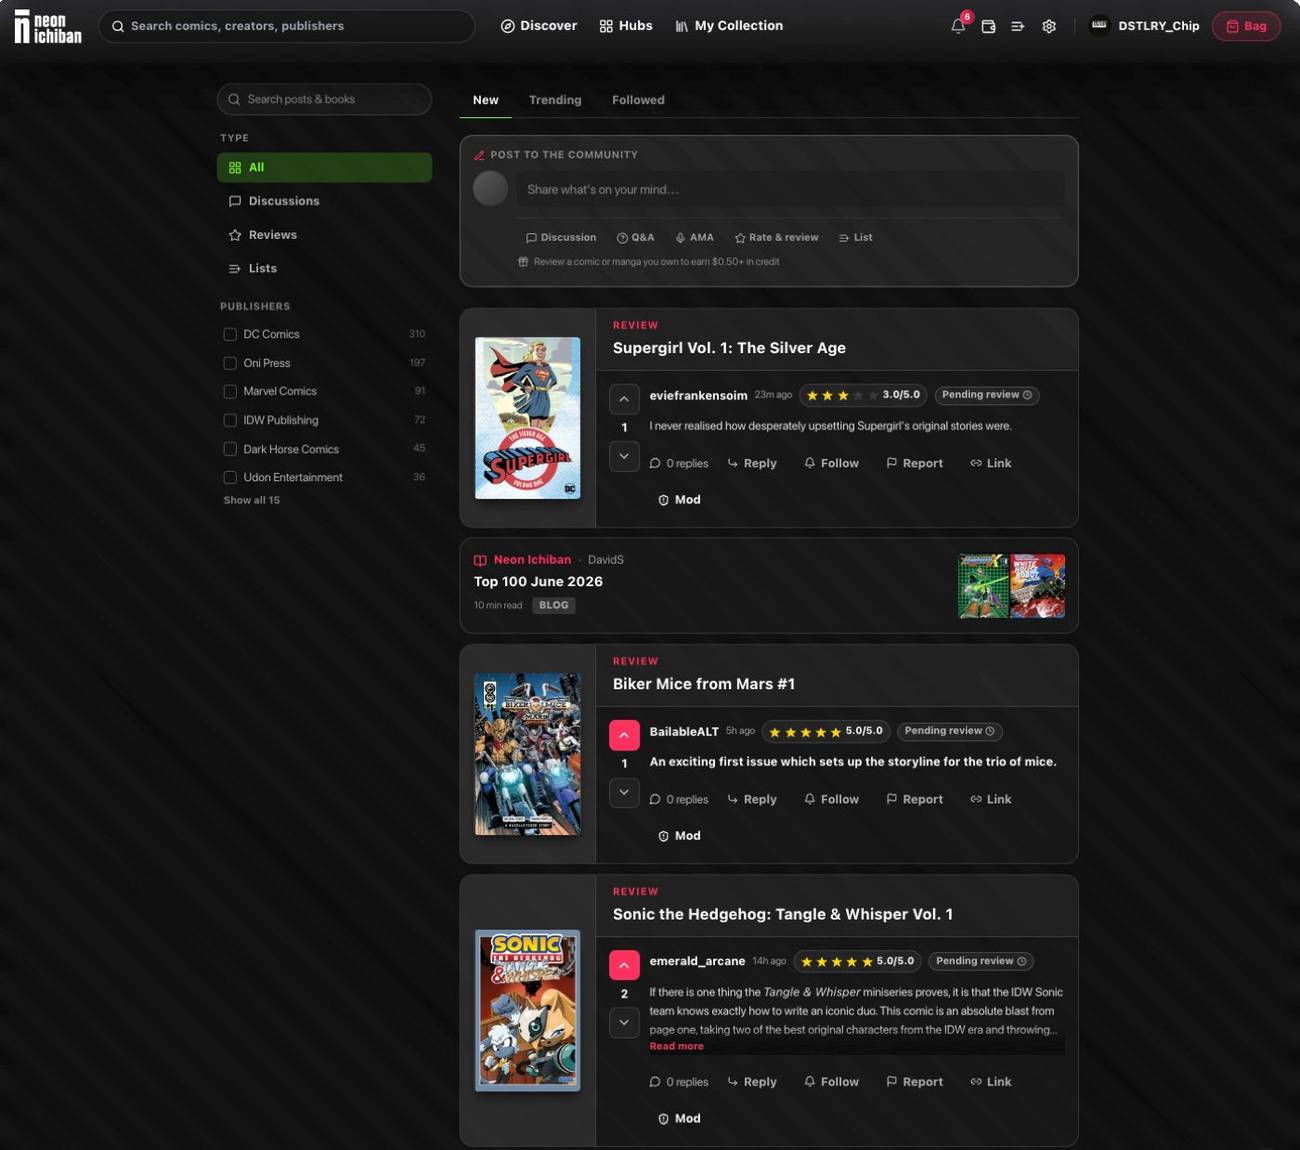
Task: Filter by Reviews type
Action: [324, 235]
